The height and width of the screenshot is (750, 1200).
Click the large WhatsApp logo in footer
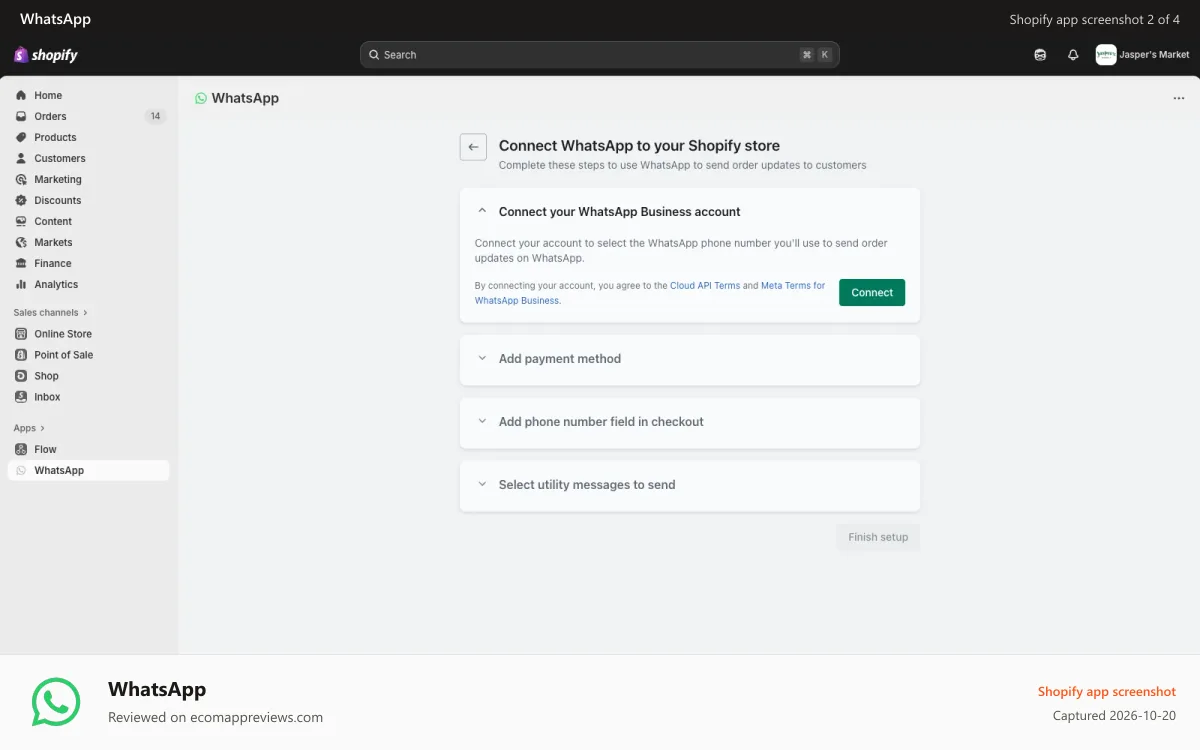(x=56, y=702)
